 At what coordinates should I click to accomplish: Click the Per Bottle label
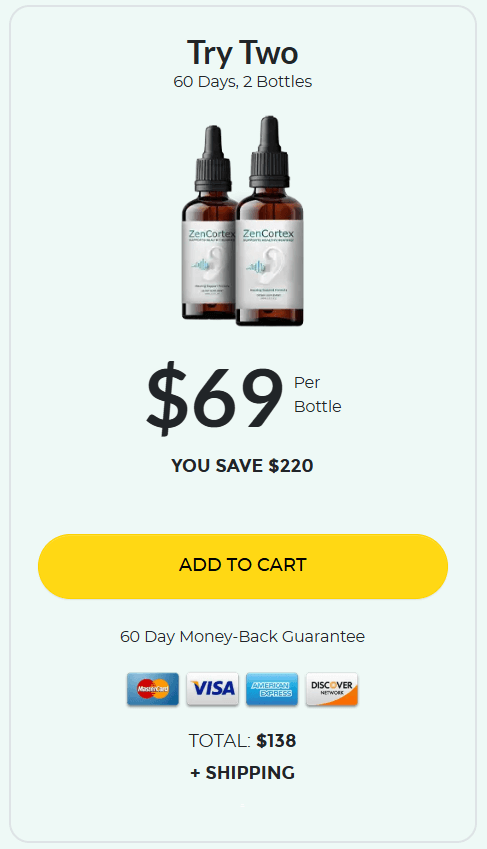point(317,394)
